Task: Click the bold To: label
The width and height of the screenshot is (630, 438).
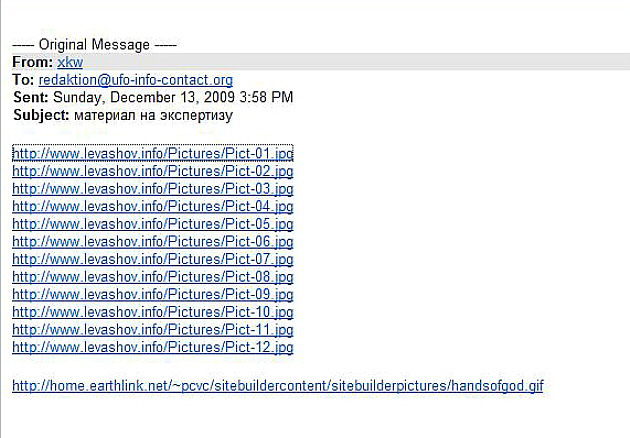Action: (x=23, y=80)
